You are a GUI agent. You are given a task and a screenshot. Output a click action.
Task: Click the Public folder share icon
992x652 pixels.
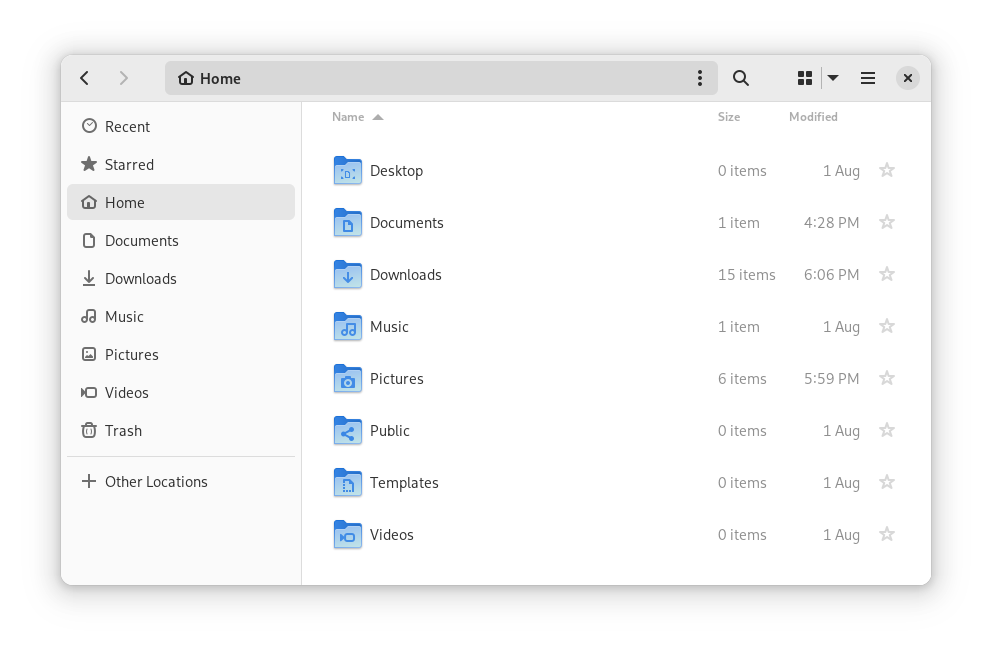(347, 431)
